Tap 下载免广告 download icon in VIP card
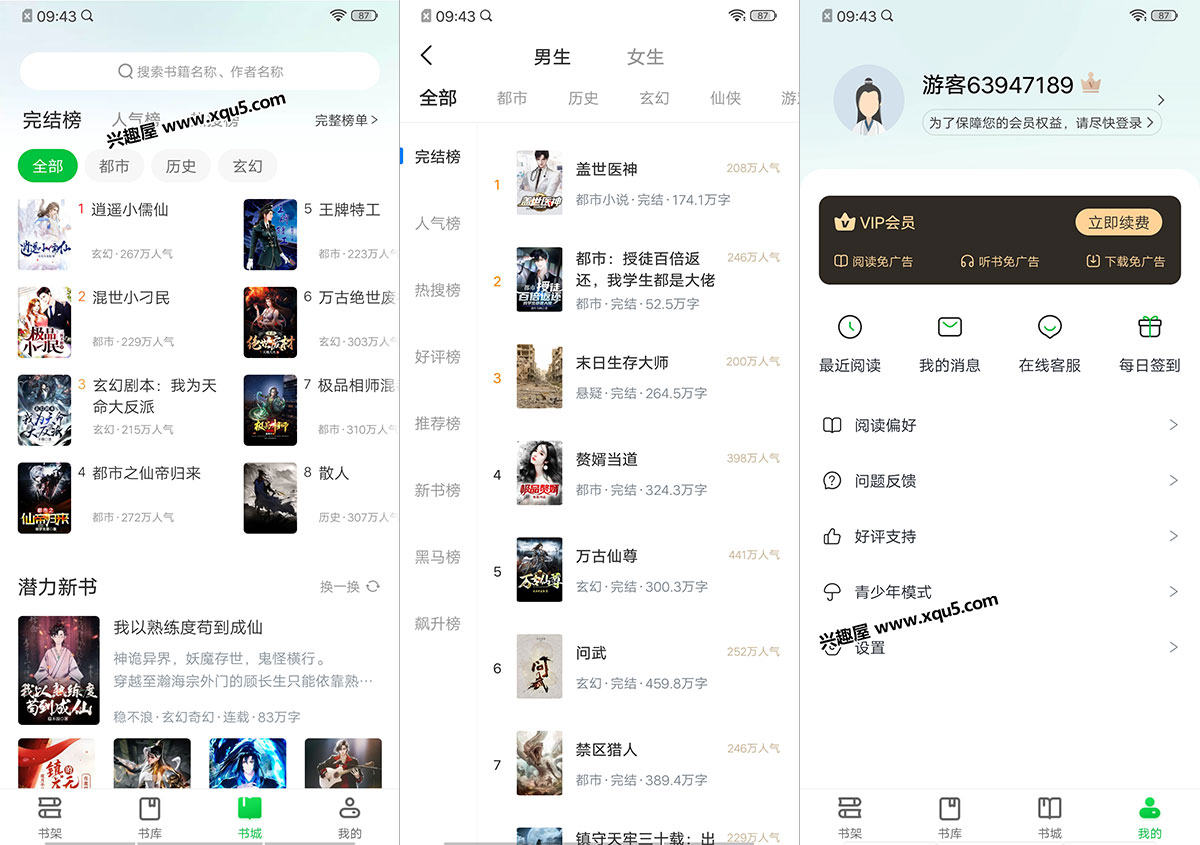This screenshot has width=1200, height=845. point(1093,261)
